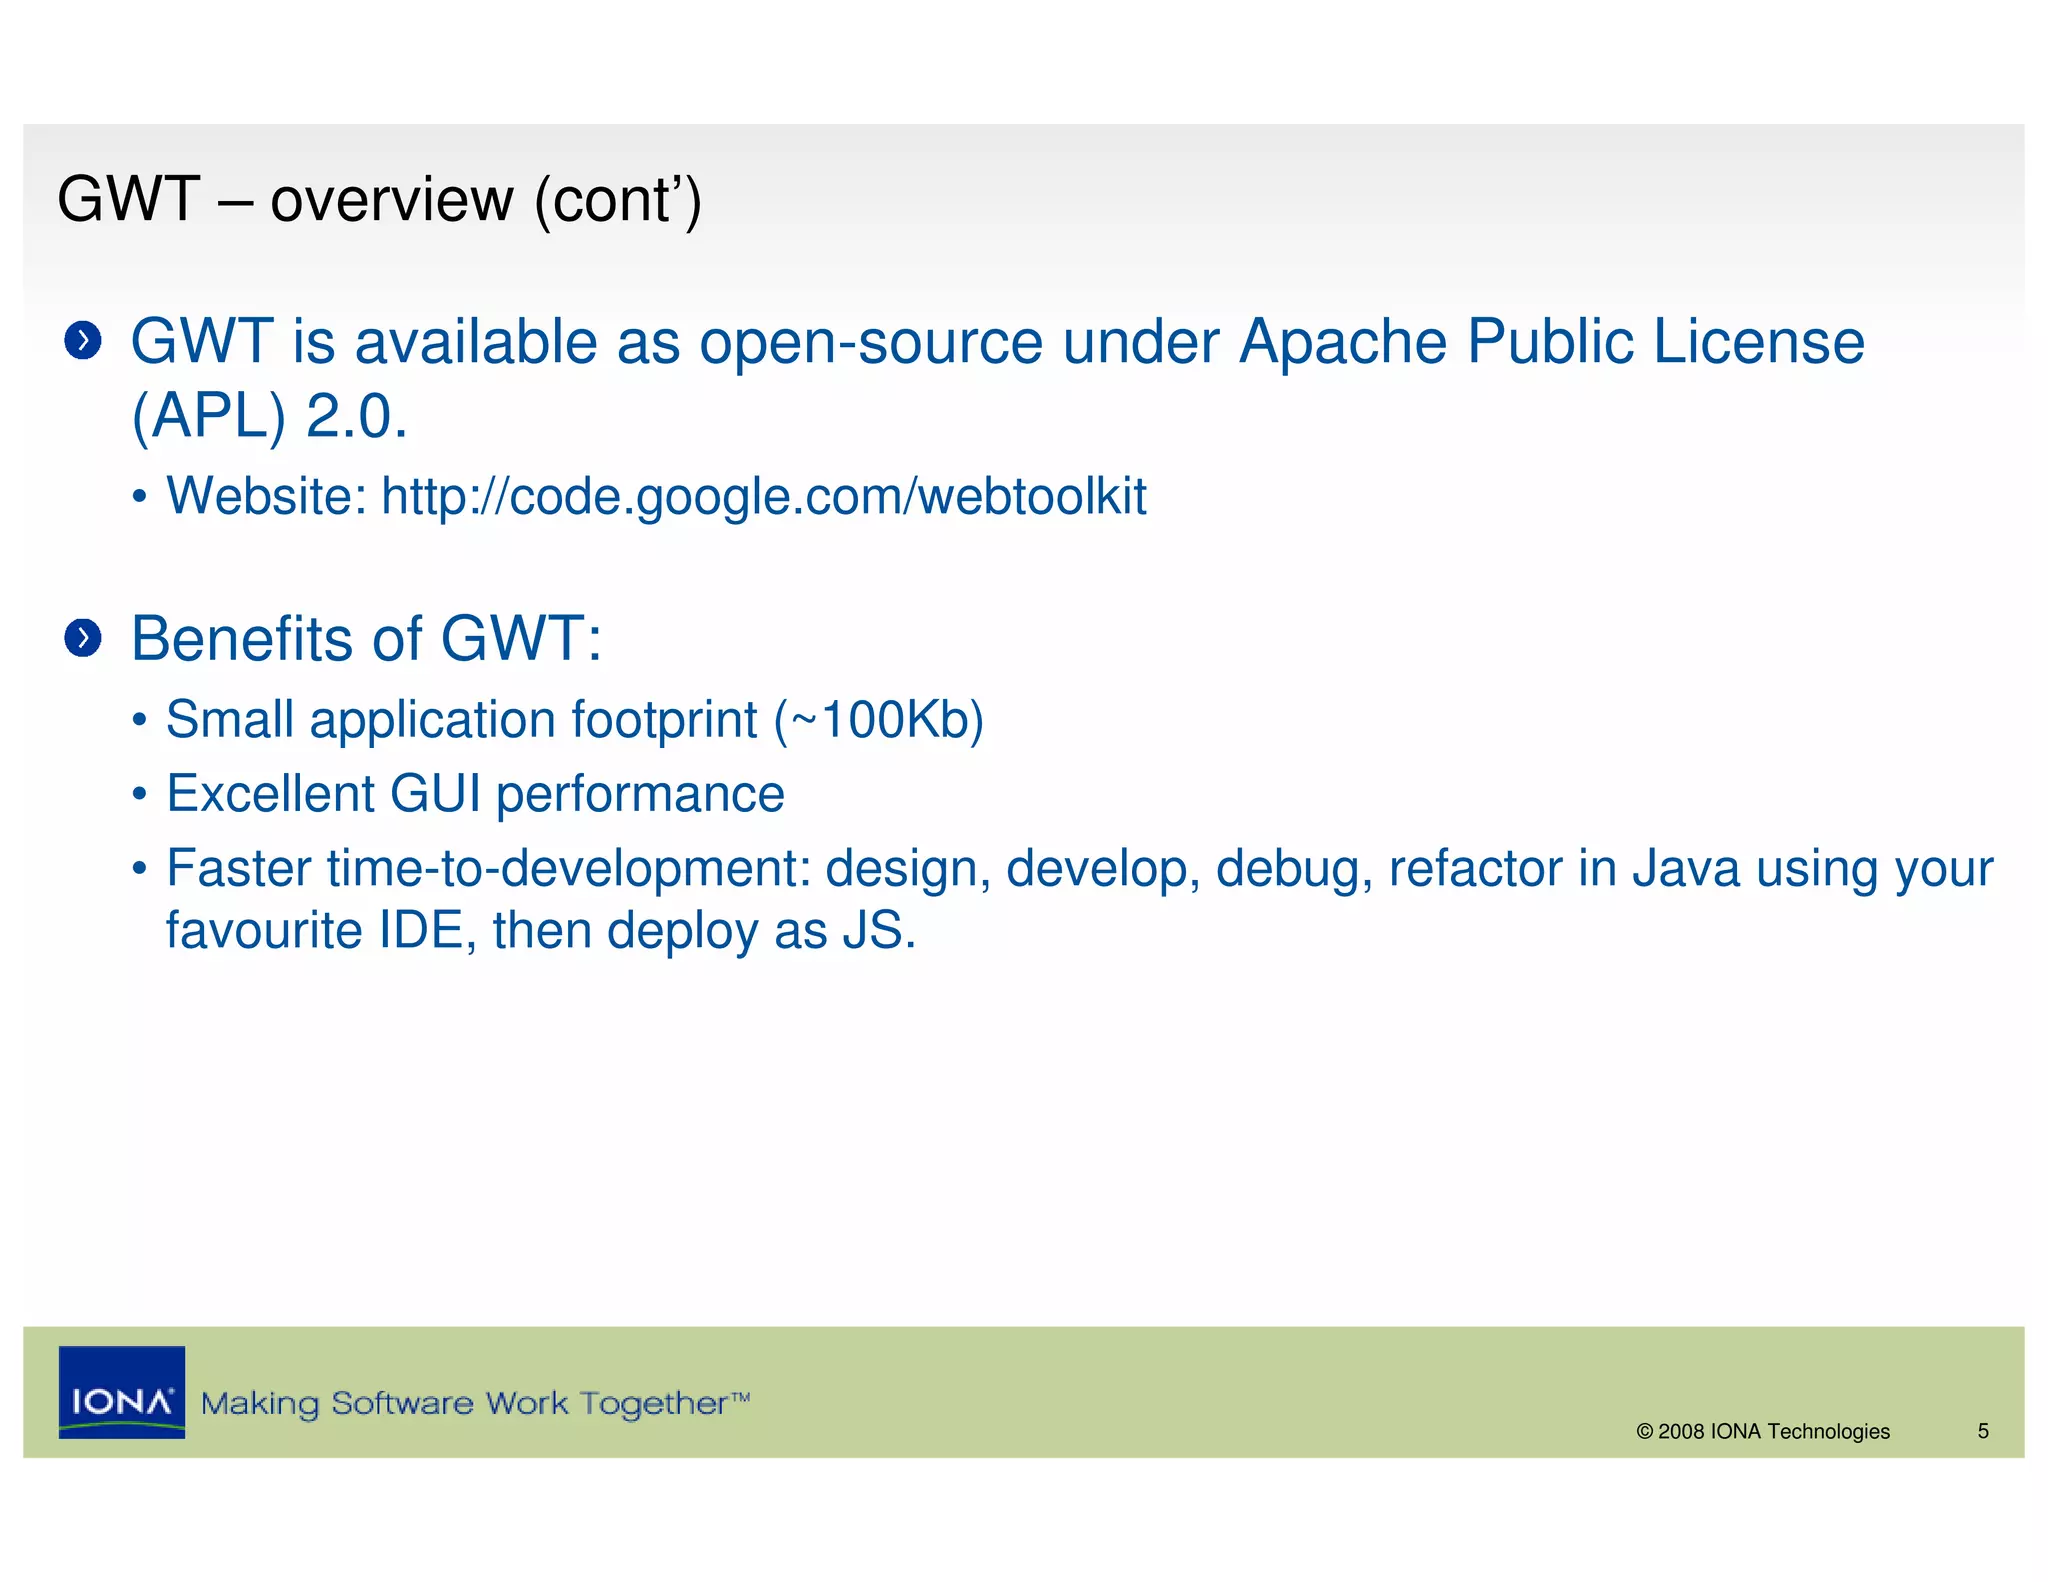Click the Benefits of GWT: heading
This screenshot has width=2048, height=1582.
pos(366,639)
